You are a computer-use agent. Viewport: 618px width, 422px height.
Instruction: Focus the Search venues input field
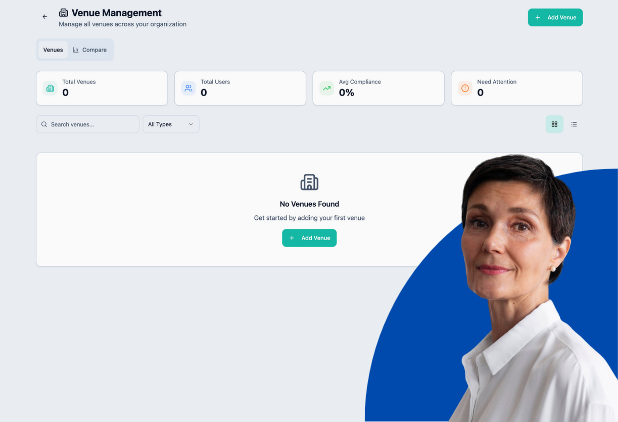click(x=92, y=124)
